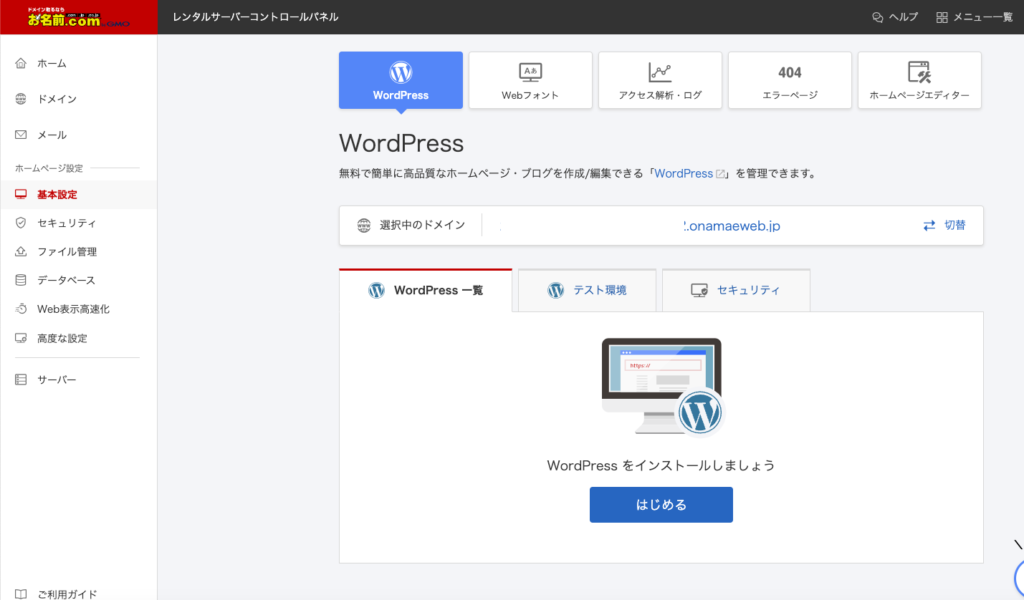The image size is (1024, 600).
Task: Click the Webフォント monitor icon
Action: [530, 72]
